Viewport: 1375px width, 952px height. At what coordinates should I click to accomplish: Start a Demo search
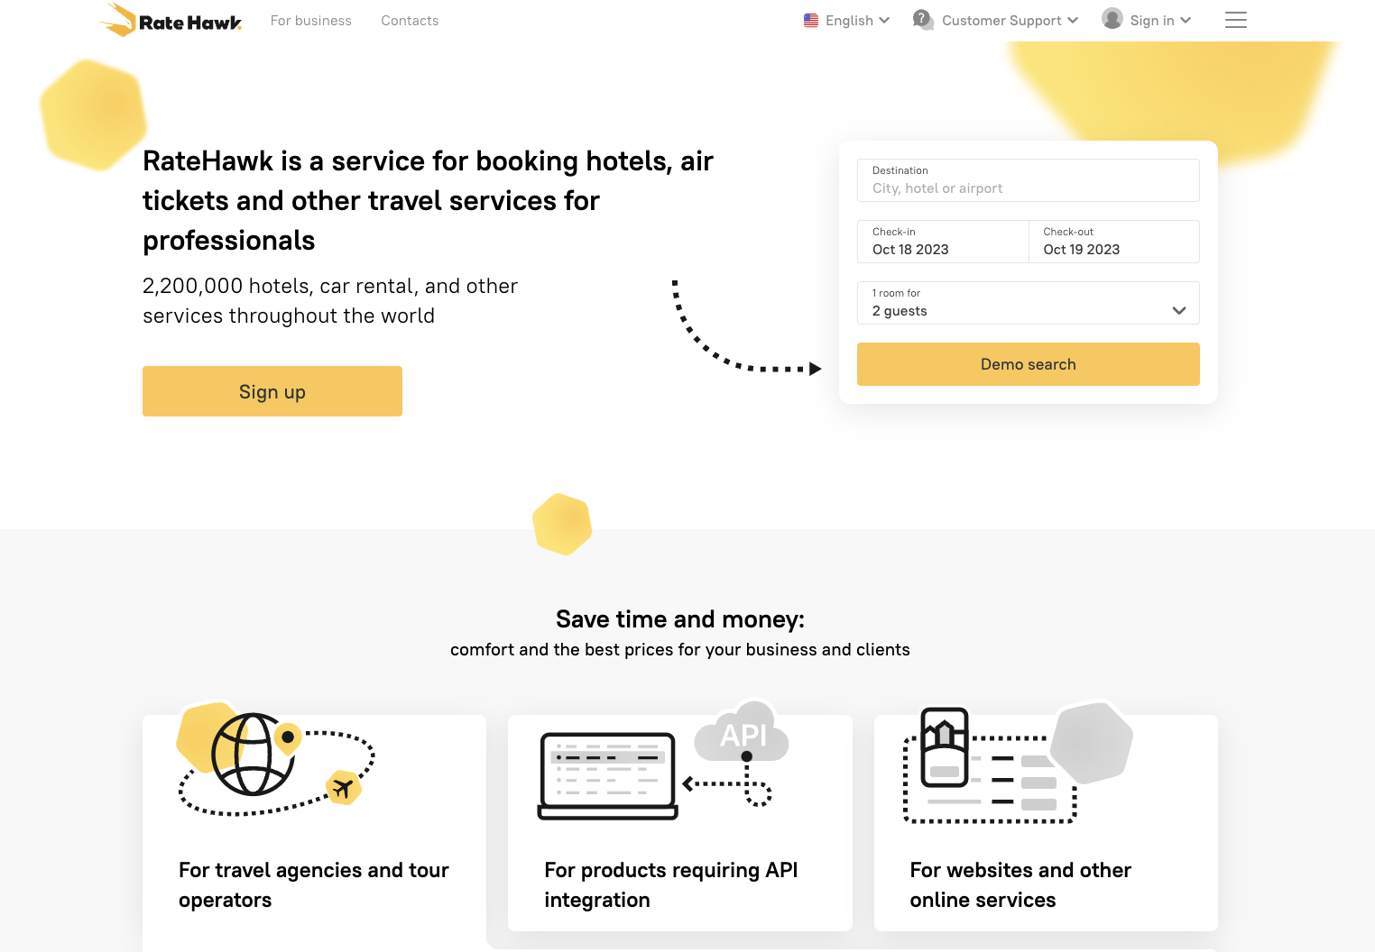tap(1028, 364)
